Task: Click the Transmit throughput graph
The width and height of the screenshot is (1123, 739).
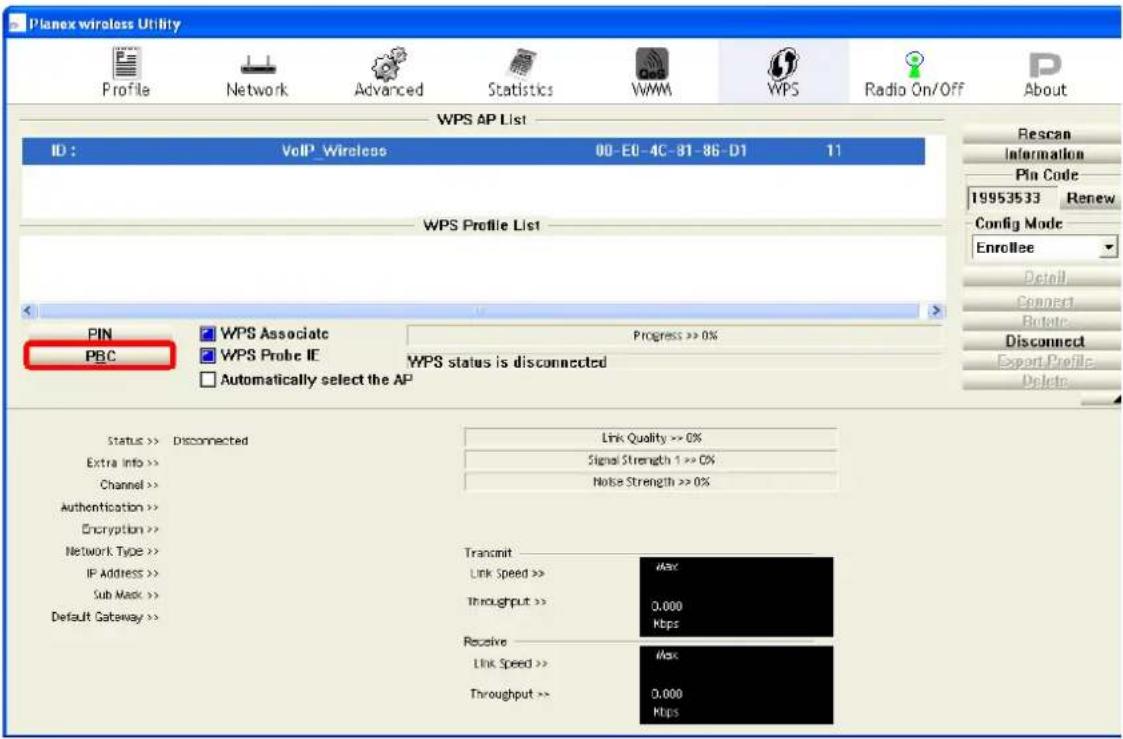Action: coord(736,596)
